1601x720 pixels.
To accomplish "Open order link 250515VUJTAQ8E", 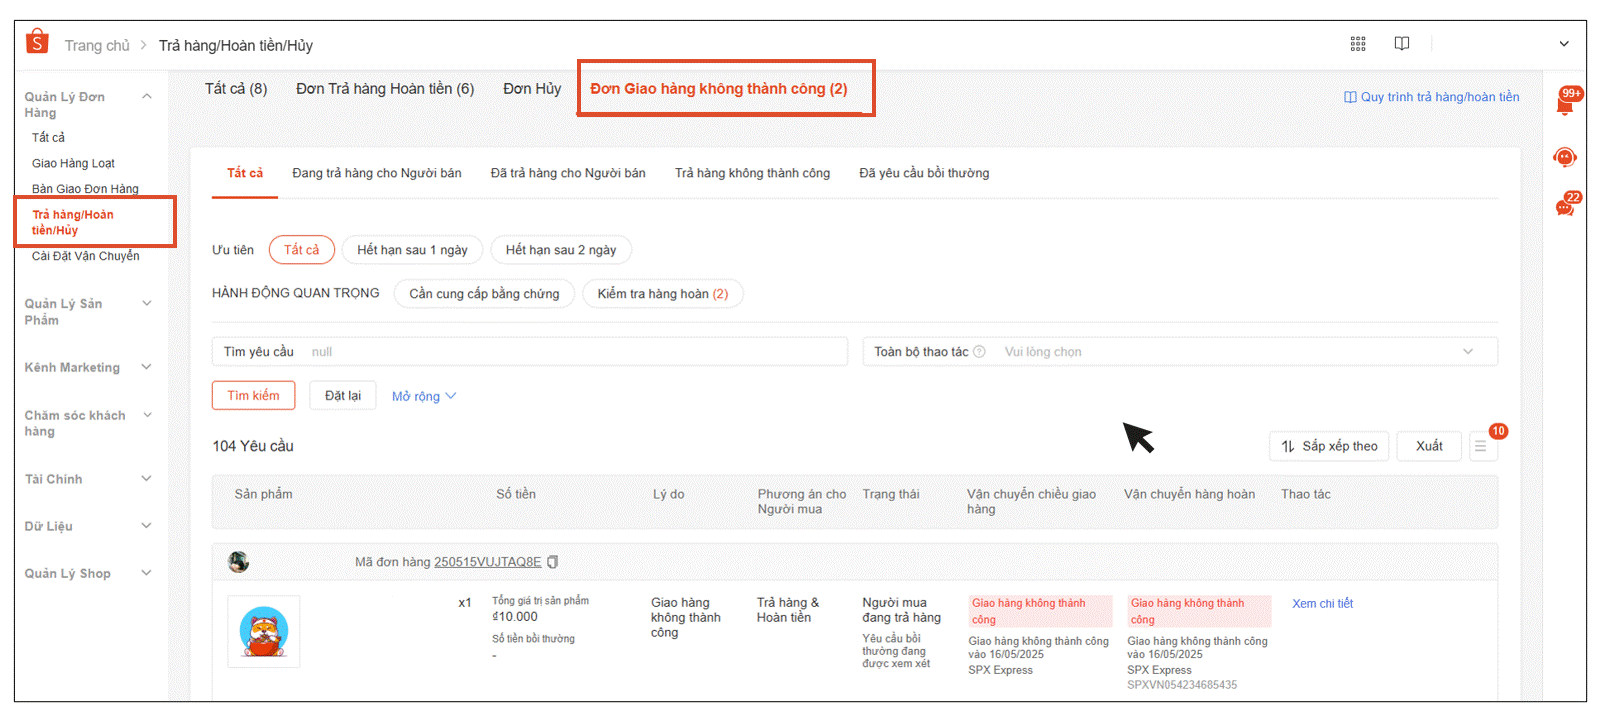I will (x=487, y=562).
